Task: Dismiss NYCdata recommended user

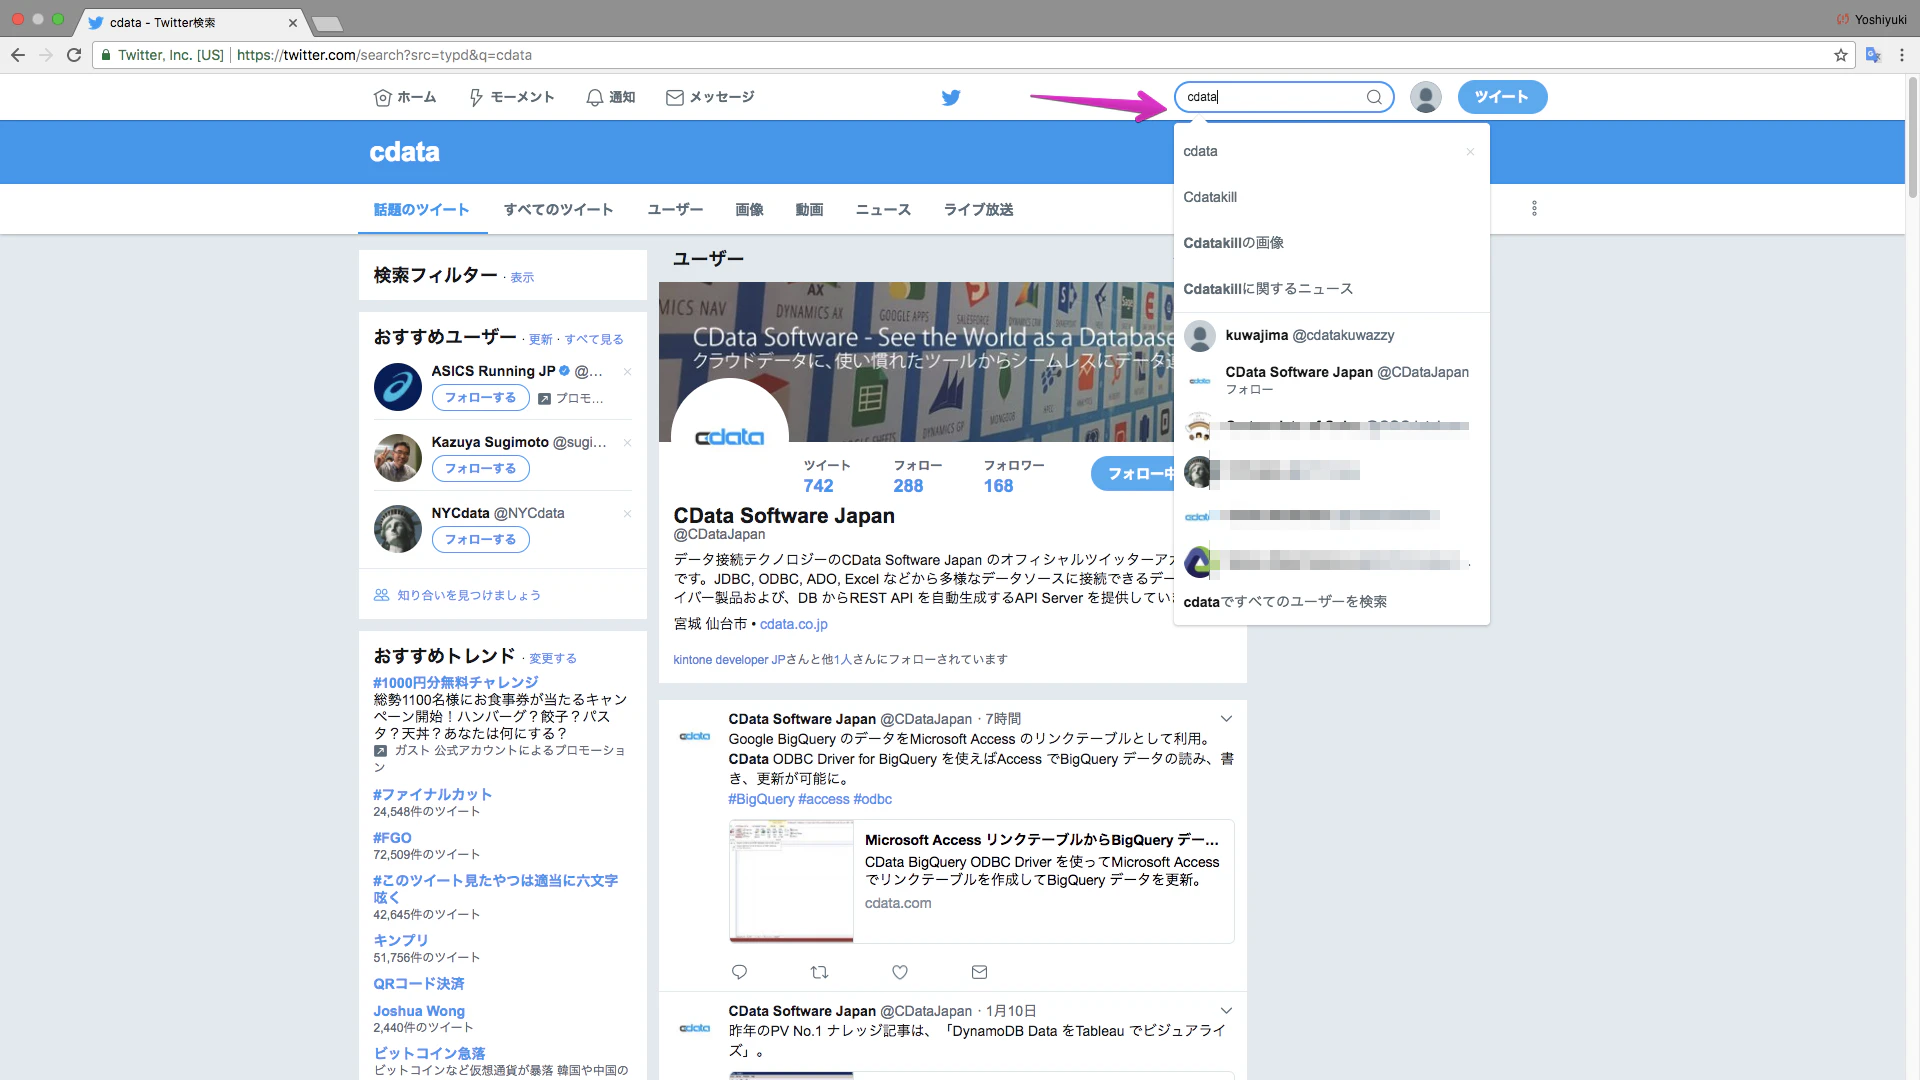Action: [x=627, y=514]
